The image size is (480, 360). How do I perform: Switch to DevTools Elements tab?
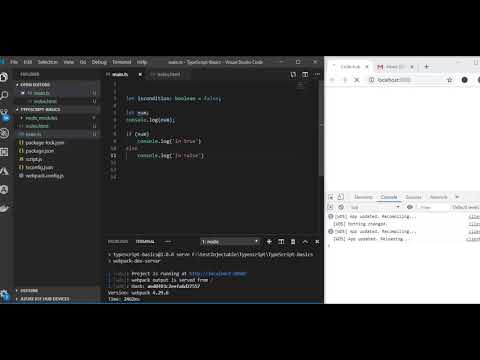point(363,197)
